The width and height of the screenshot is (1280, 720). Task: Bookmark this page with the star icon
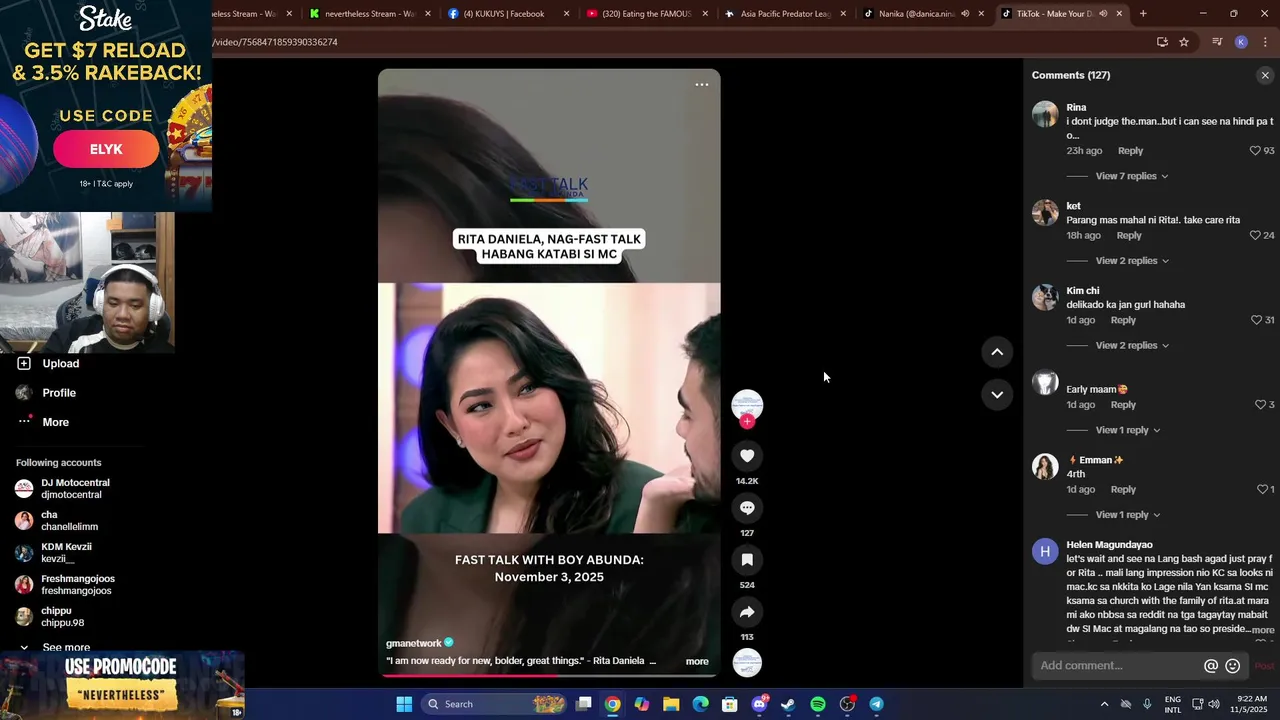1184,42
